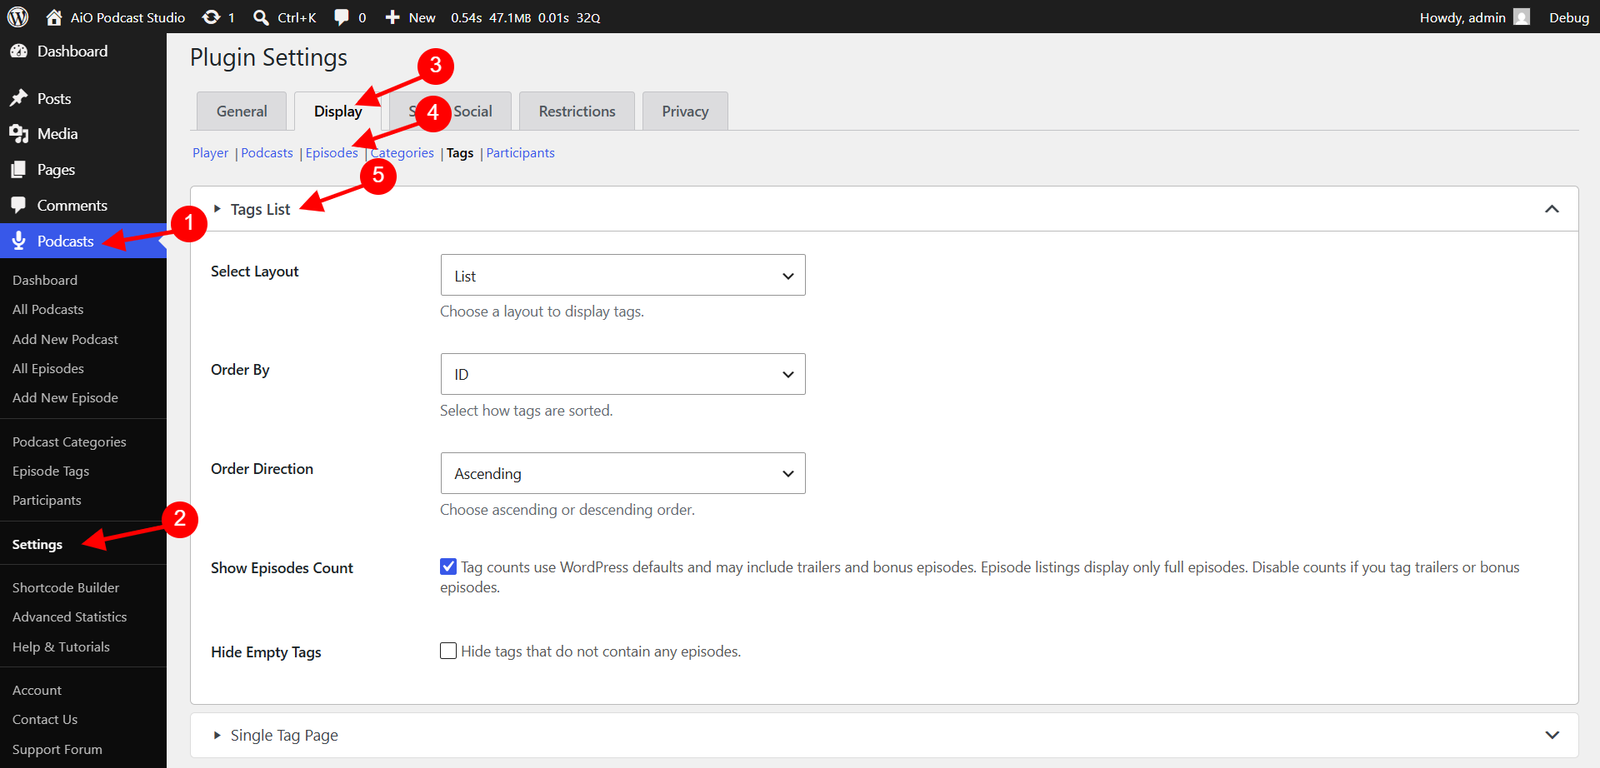Open Shortcode Builder submenu
1600x768 pixels.
(x=66, y=588)
